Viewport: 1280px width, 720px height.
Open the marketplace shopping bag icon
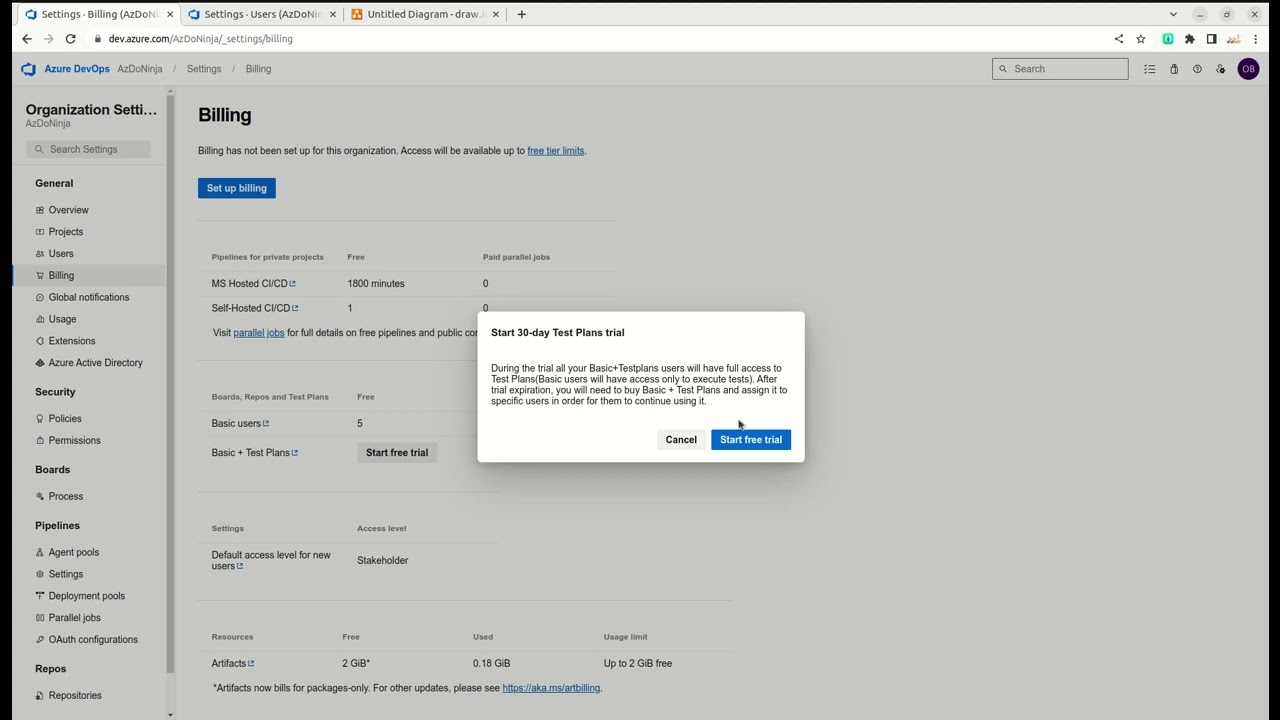pyautogui.click(x=1174, y=69)
